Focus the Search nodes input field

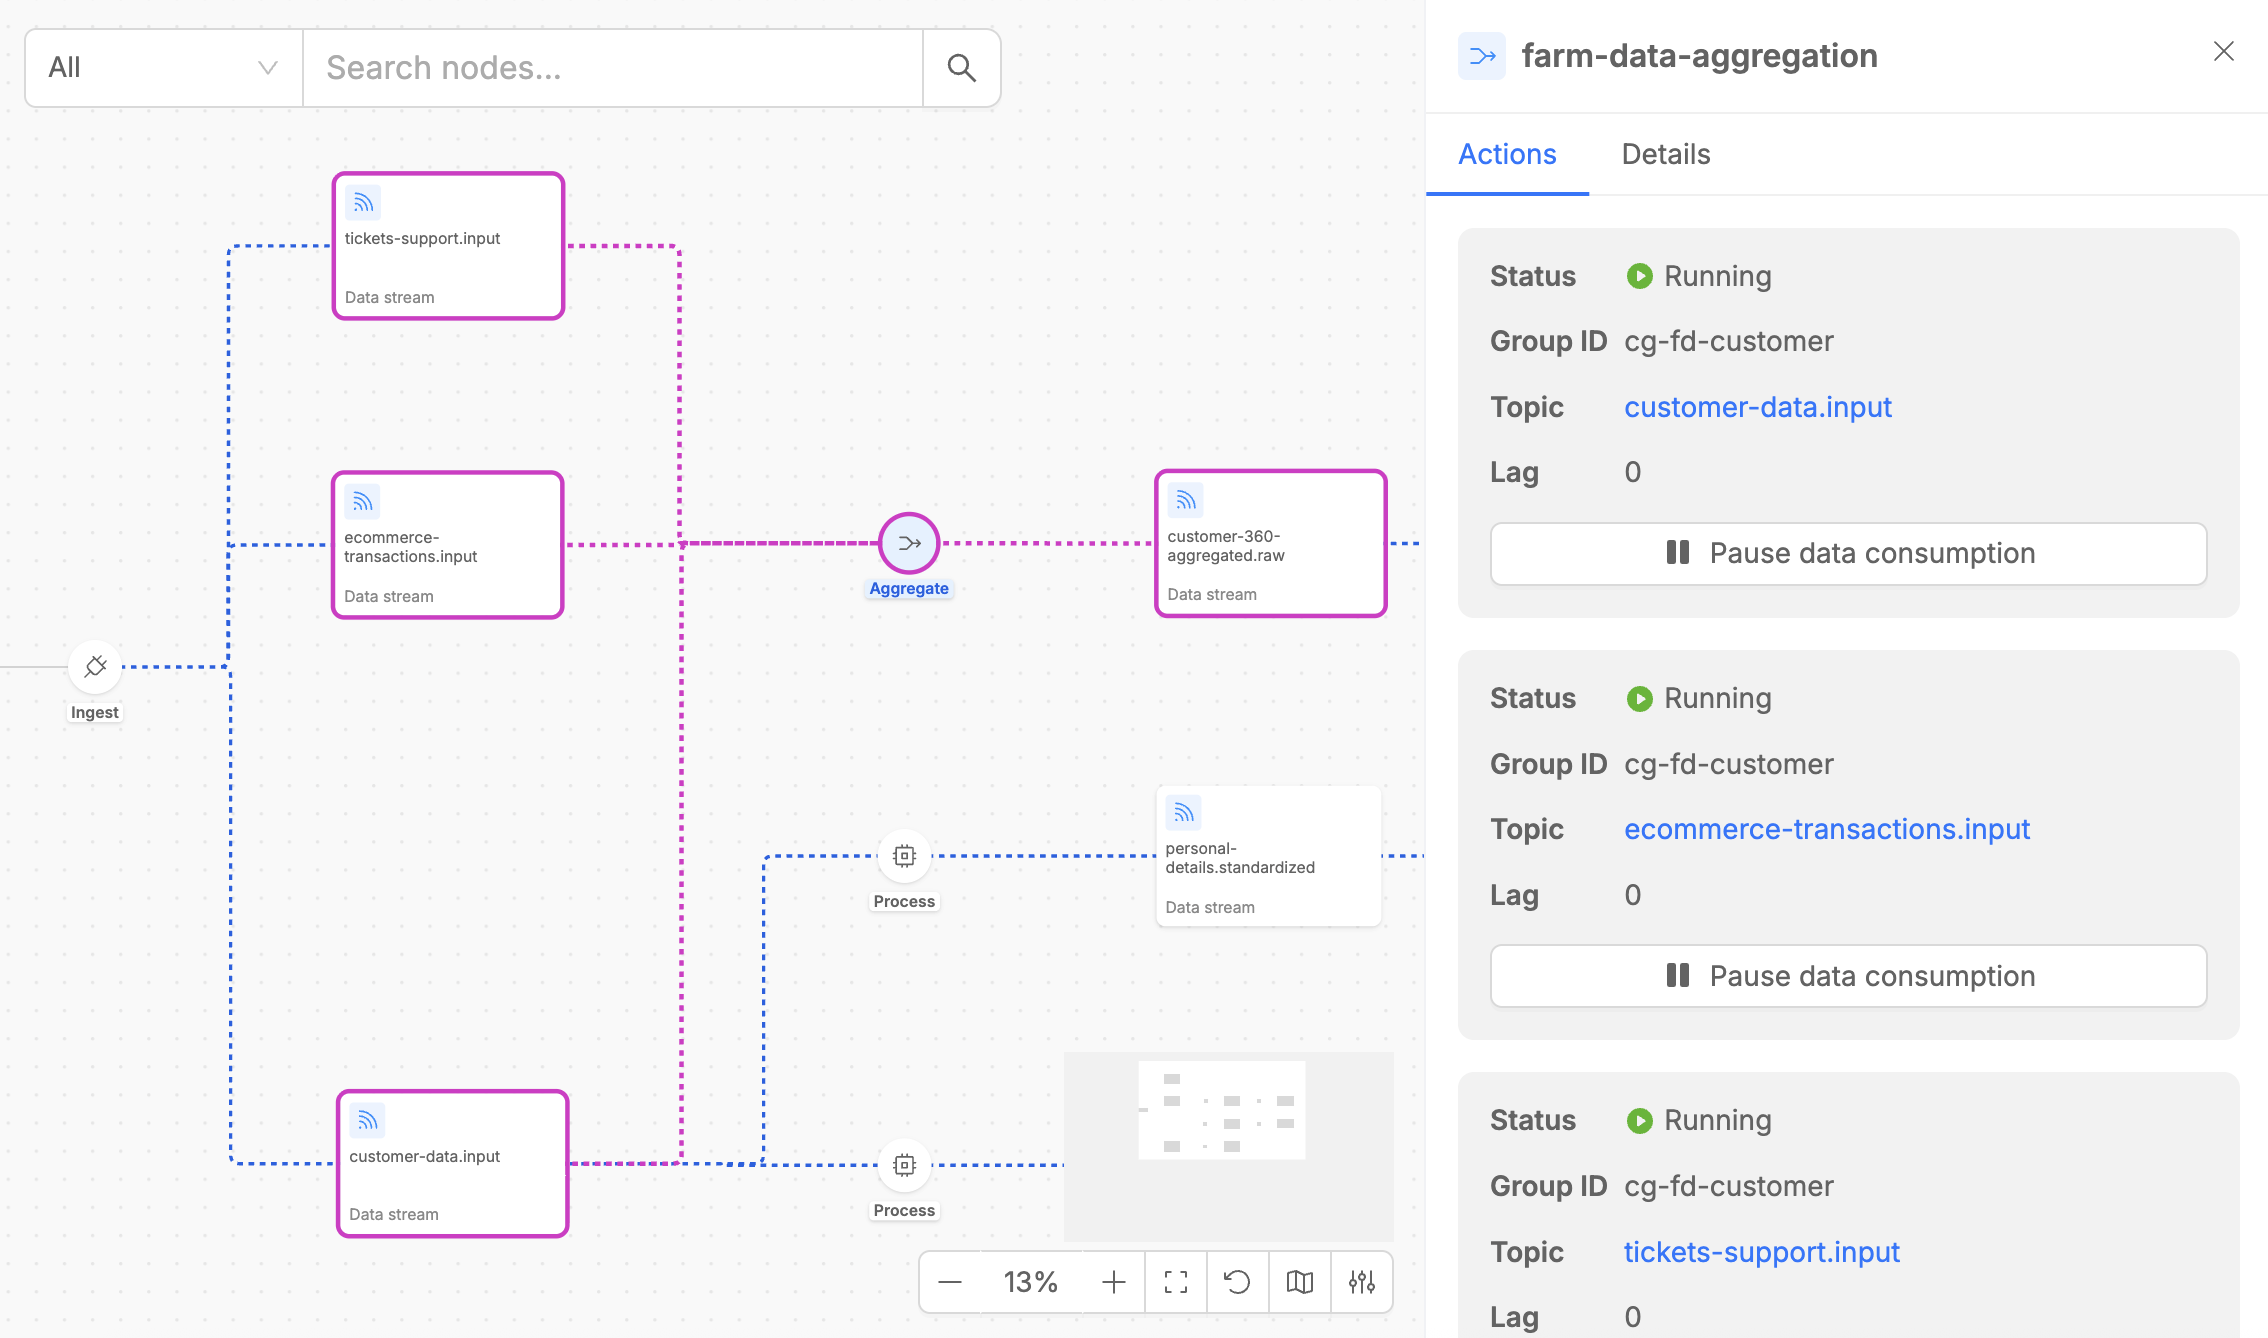pos(612,68)
